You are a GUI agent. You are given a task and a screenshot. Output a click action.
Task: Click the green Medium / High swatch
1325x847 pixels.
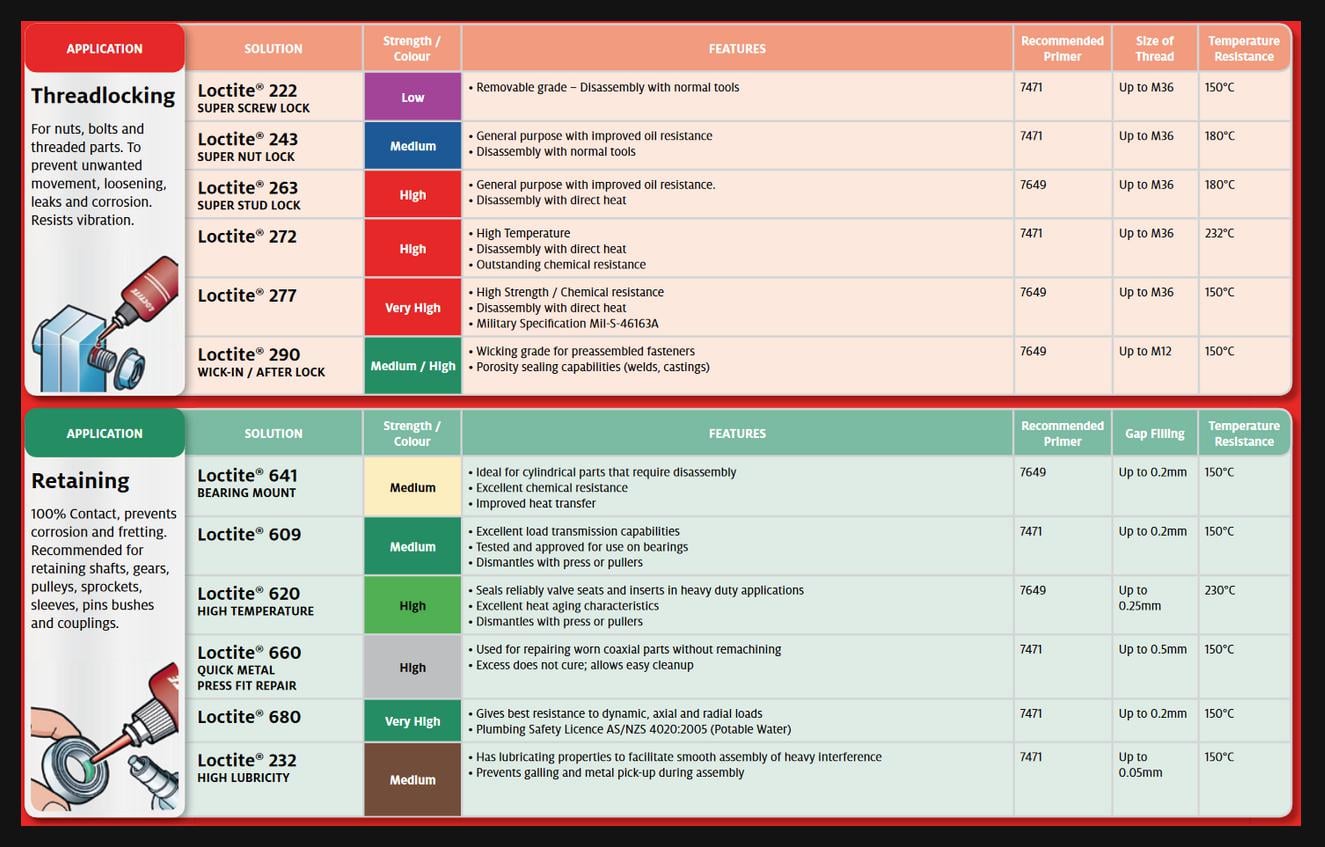click(x=412, y=366)
